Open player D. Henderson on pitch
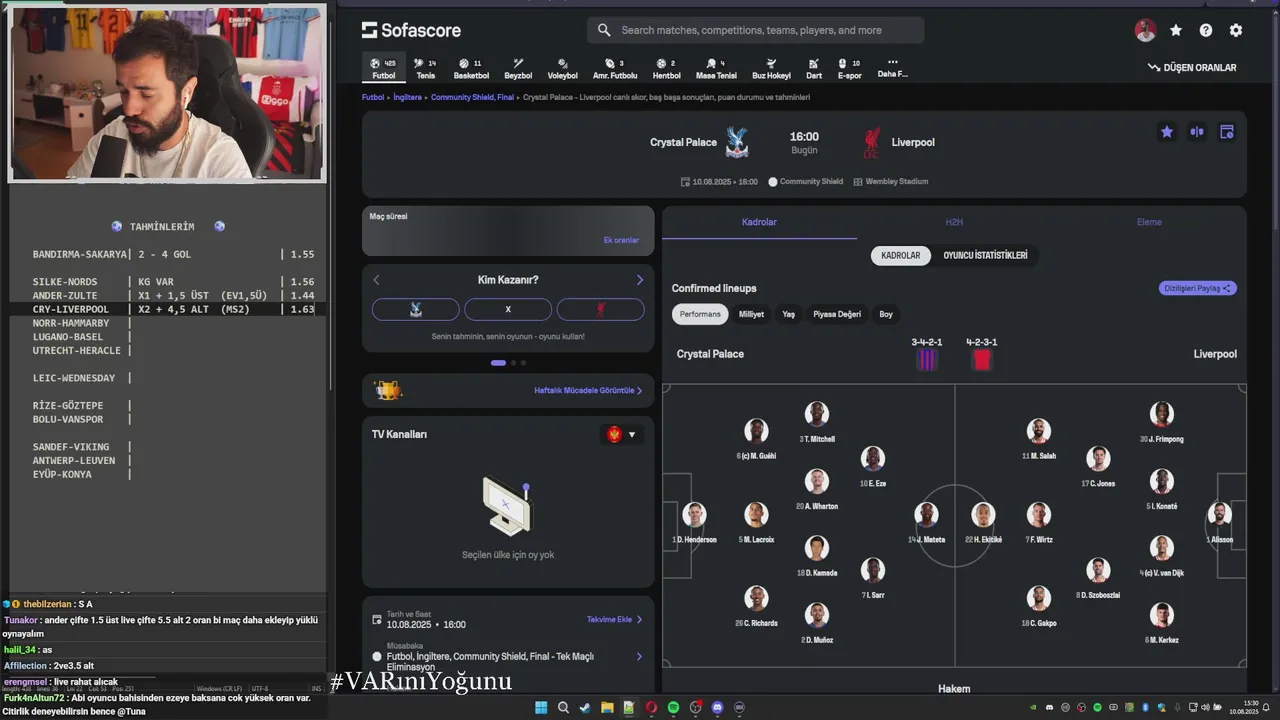 click(694, 522)
